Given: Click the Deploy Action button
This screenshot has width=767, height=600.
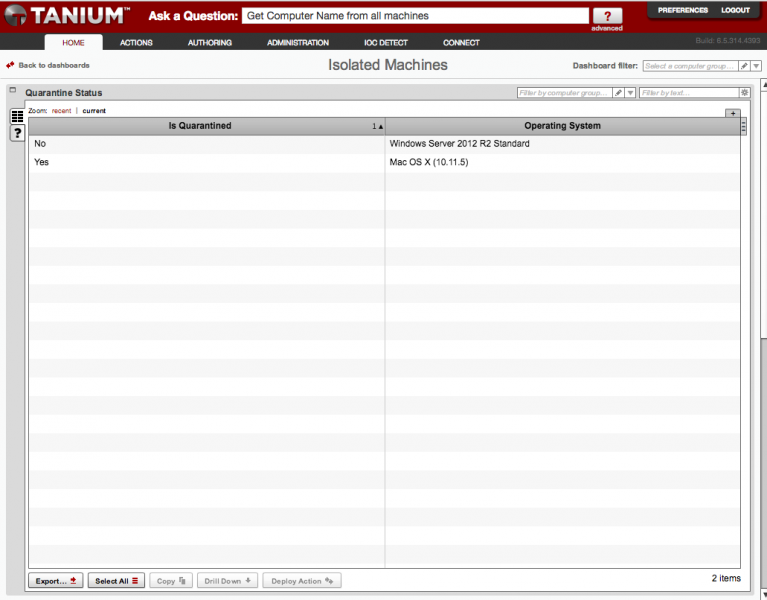Looking at the screenshot, I should (x=302, y=581).
